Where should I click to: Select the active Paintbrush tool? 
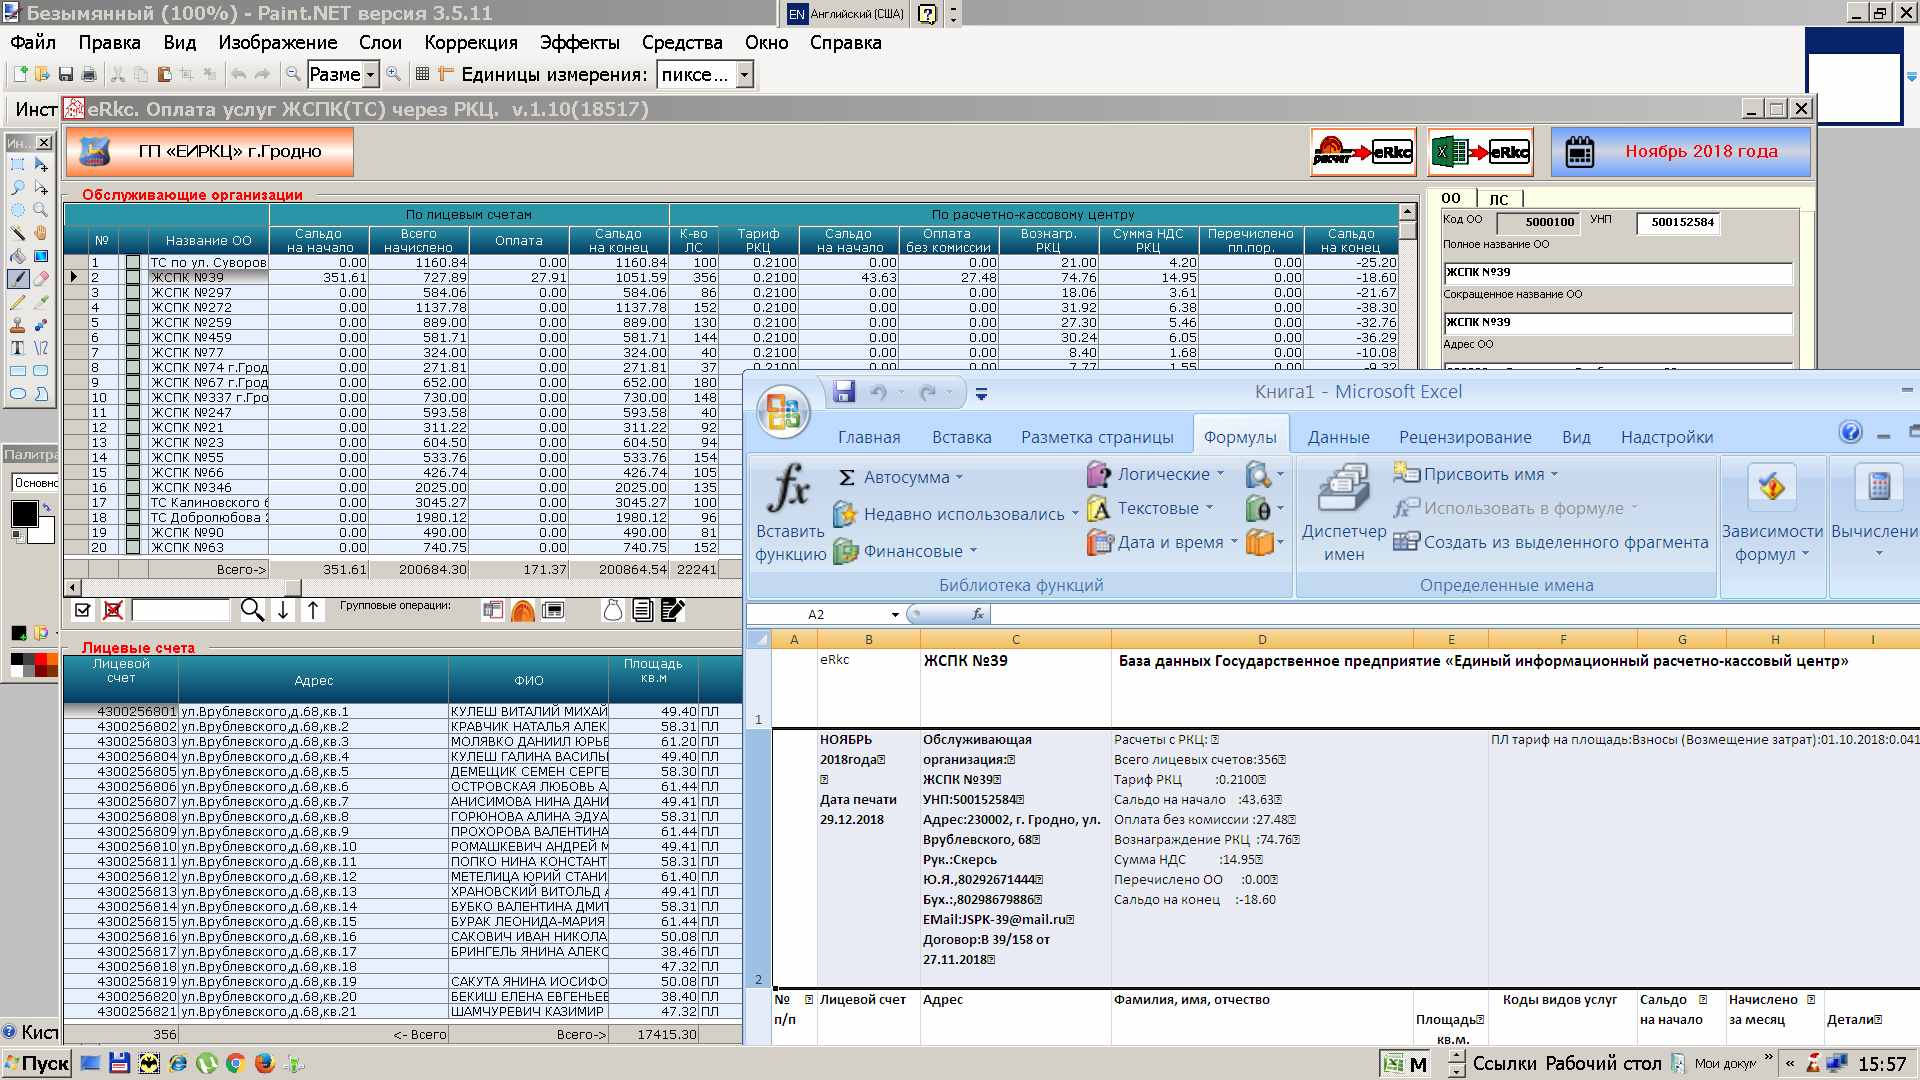tap(18, 279)
